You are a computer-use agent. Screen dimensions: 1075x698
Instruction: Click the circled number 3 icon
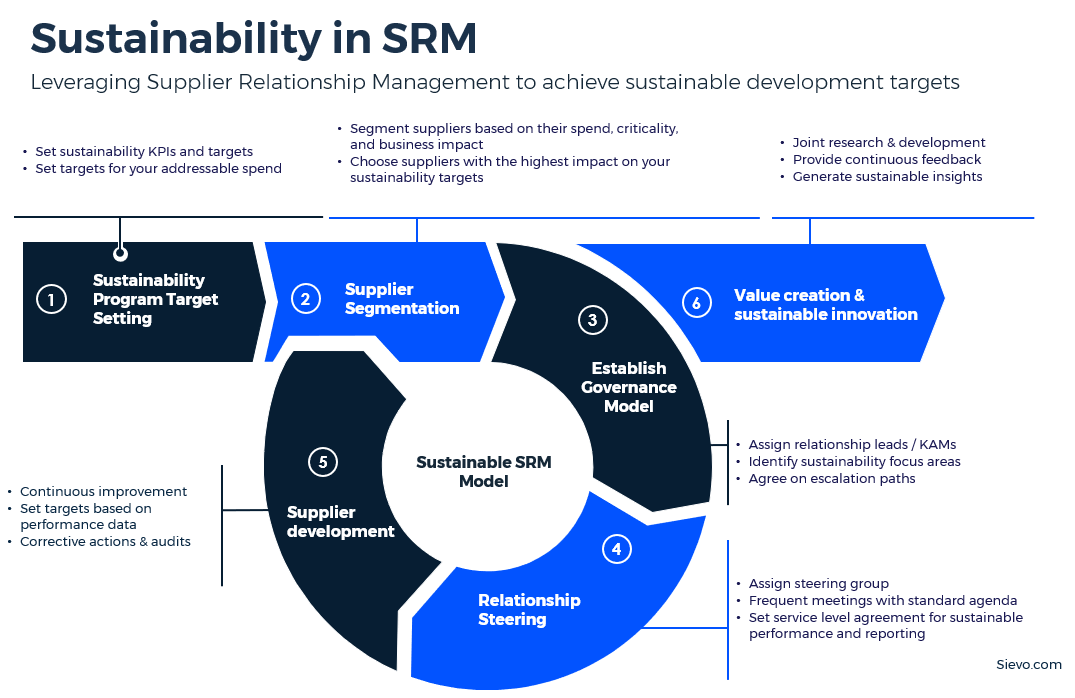tap(592, 320)
